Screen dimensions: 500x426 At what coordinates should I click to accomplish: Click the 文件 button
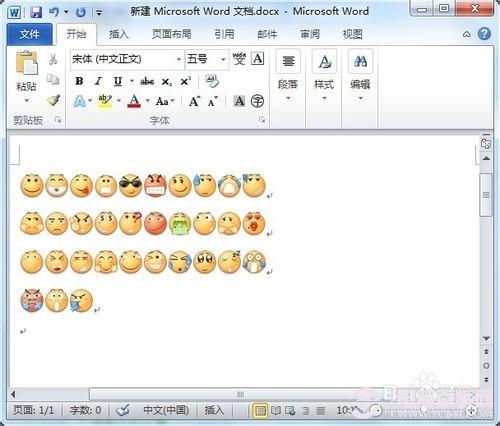click(29, 34)
